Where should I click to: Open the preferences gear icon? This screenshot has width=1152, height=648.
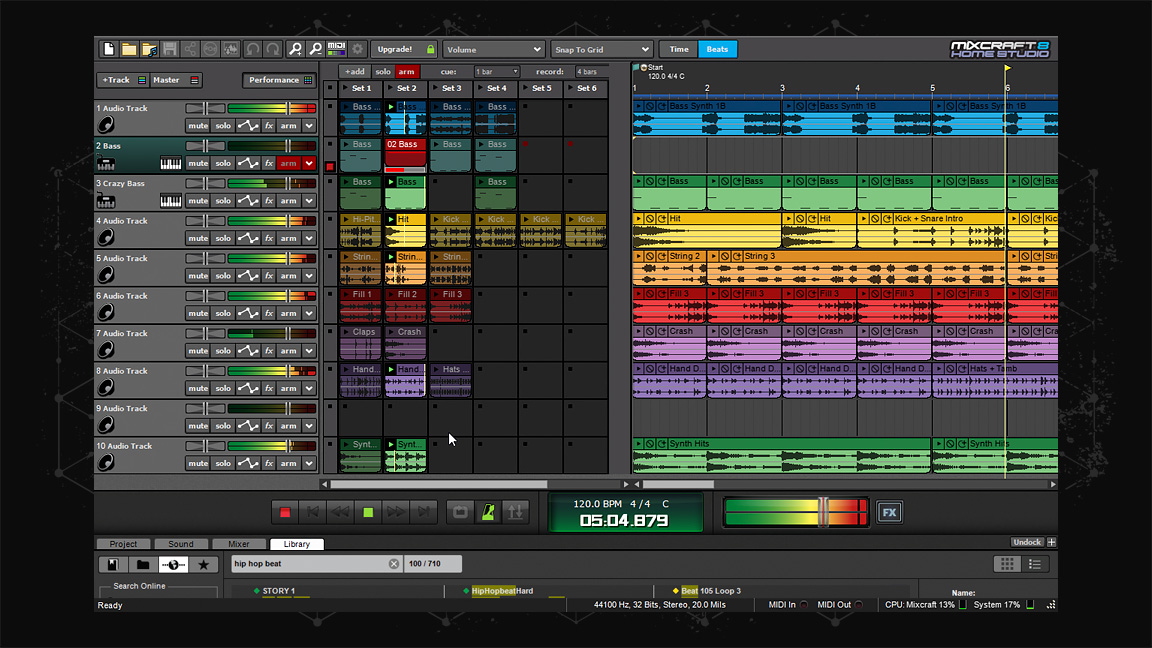(356, 48)
